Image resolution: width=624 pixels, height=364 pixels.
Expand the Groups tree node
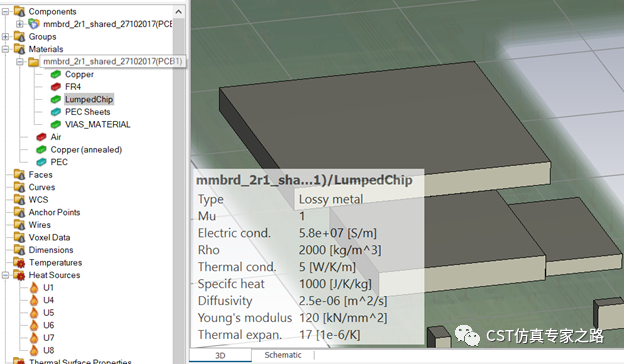5,37
